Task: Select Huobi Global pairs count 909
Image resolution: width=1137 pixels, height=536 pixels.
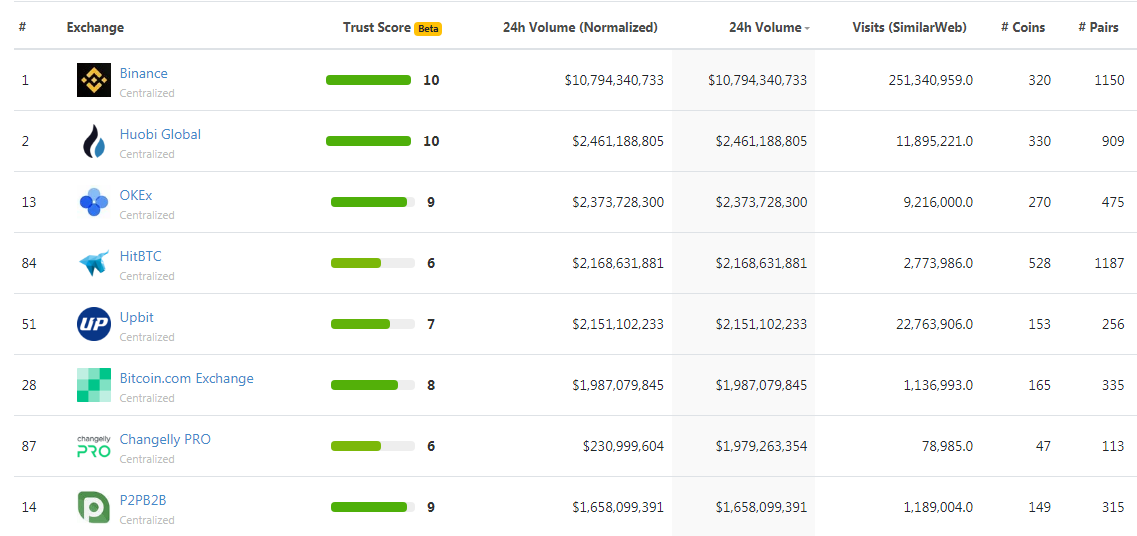Action: click(1113, 141)
